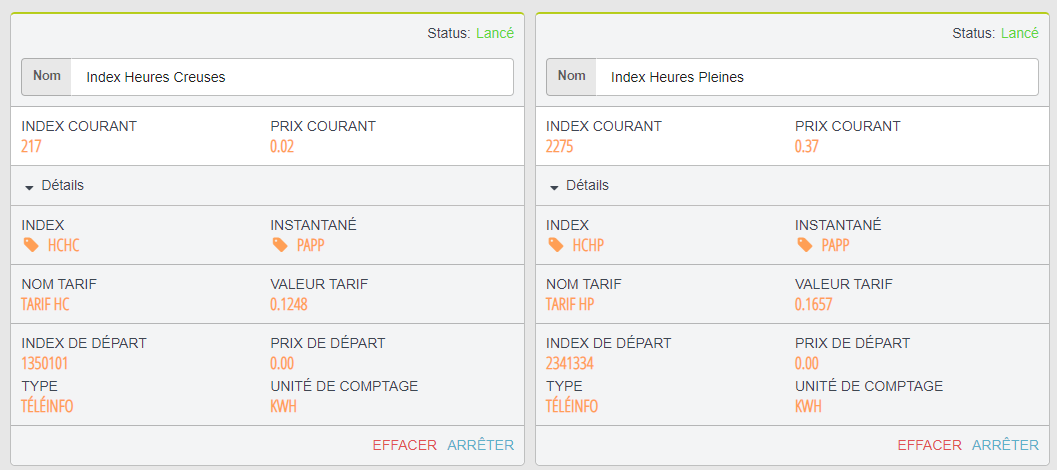Select the TARIF HC tariff name
The height and width of the screenshot is (470, 1057).
point(46,304)
